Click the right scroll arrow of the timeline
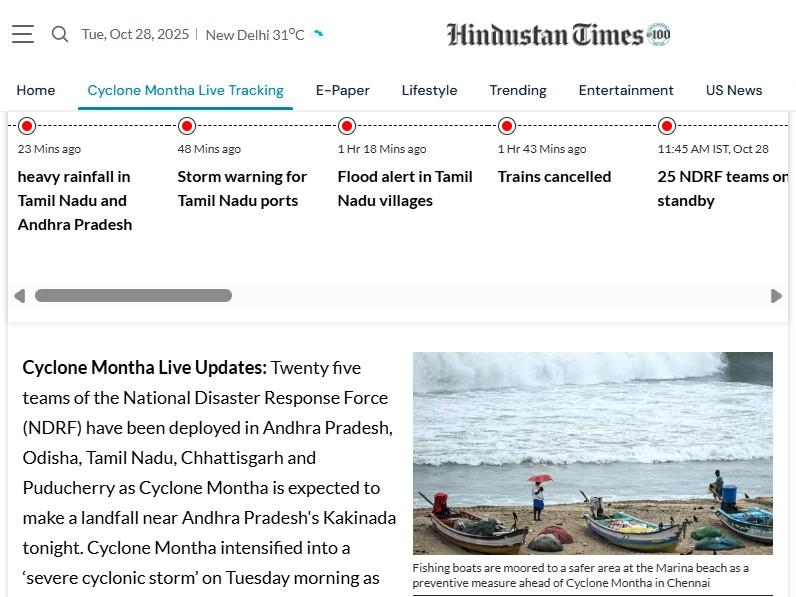796x597 pixels. coord(776,296)
